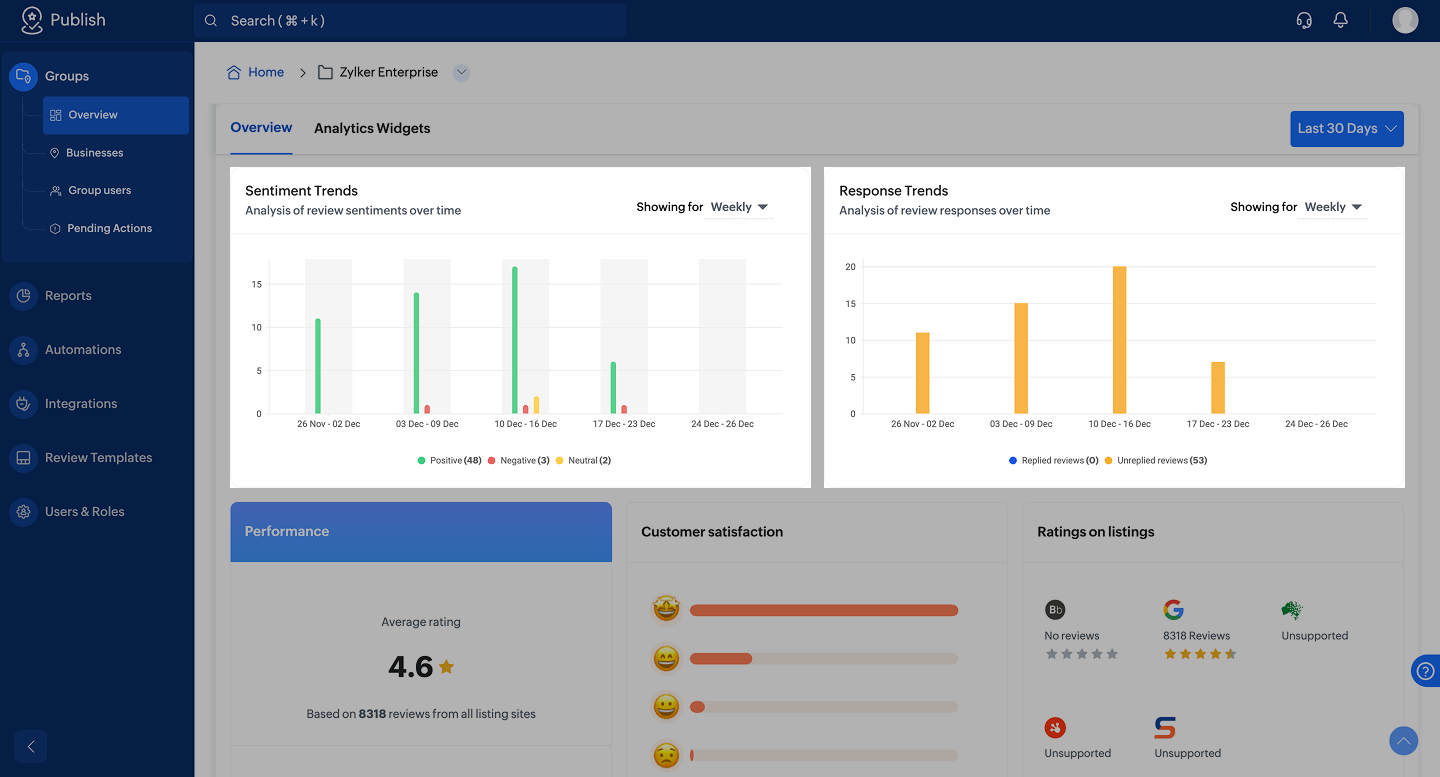
Task: Open Weekly dropdown in Sentiment Trends
Action: pyautogui.click(x=739, y=207)
